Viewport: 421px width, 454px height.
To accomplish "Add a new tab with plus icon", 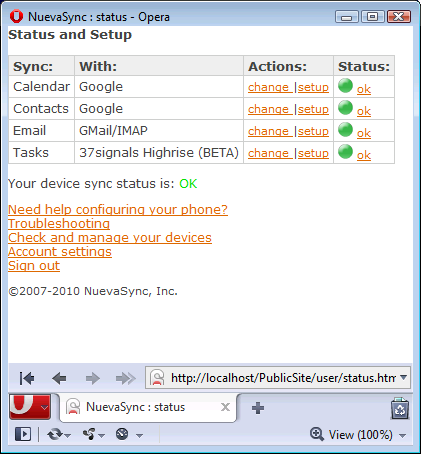I will (x=258, y=408).
